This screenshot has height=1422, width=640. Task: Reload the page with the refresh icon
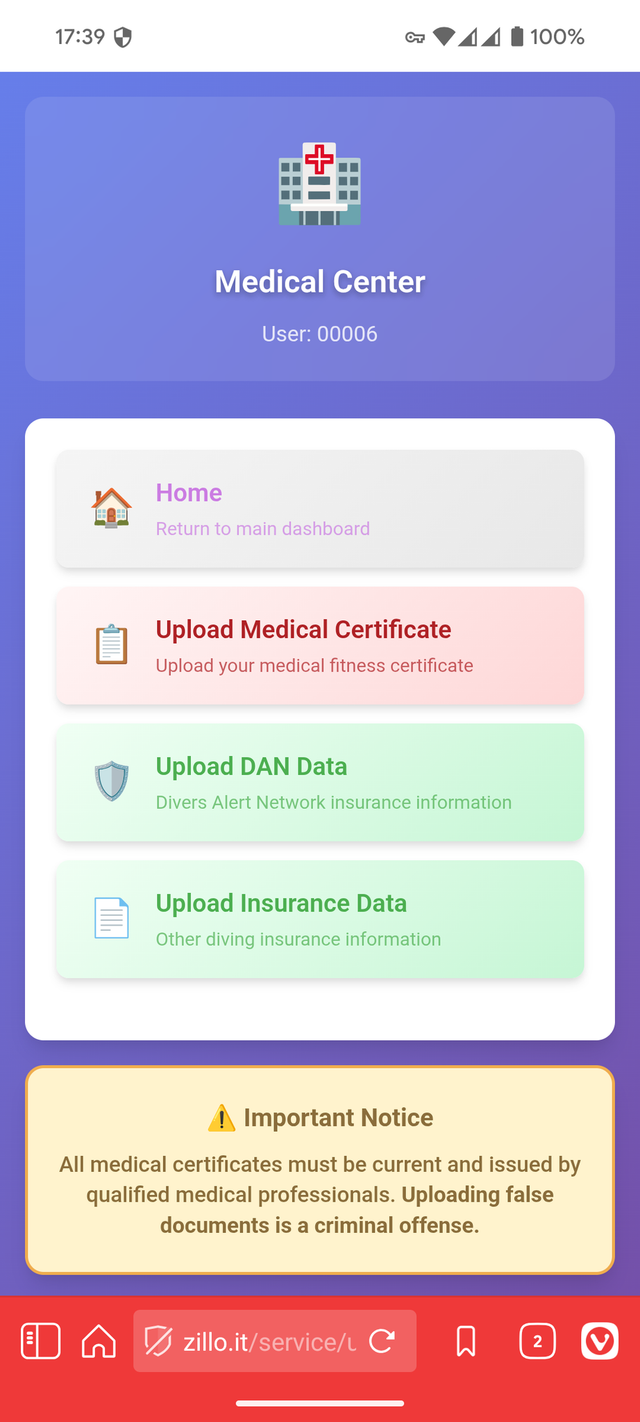click(x=382, y=1341)
